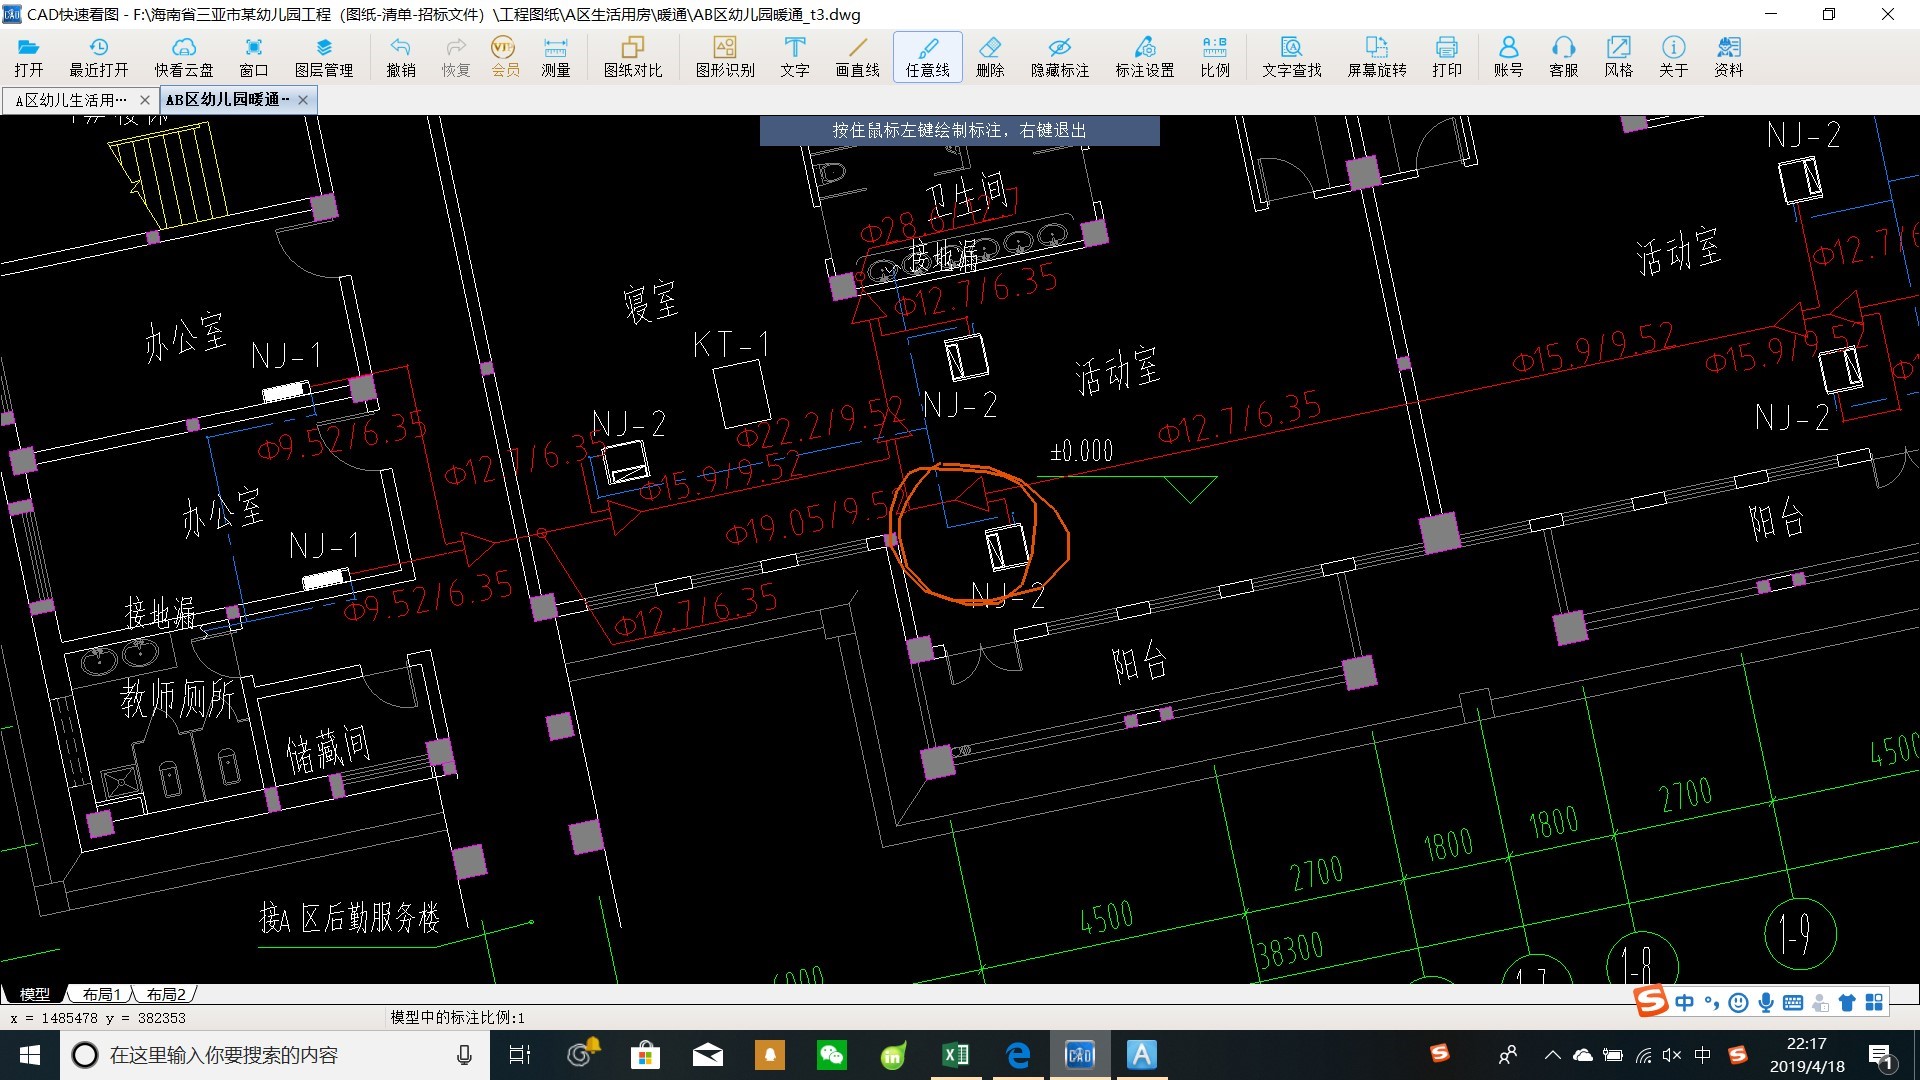Click the 撤销 undo icon
The image size is (1920, 1080).
(x=401, y=57)
